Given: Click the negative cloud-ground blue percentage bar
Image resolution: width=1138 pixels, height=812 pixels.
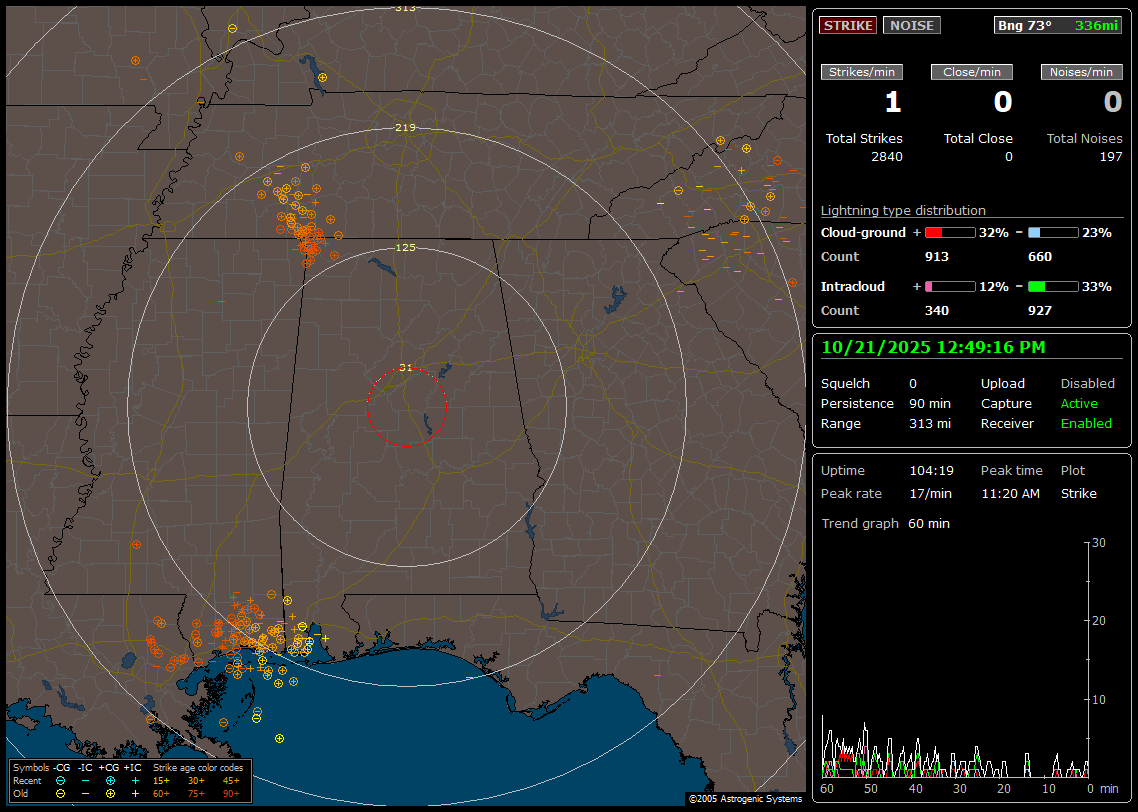Looking at the screenshot, I should pyautogui.click(x=1053, y=232).
